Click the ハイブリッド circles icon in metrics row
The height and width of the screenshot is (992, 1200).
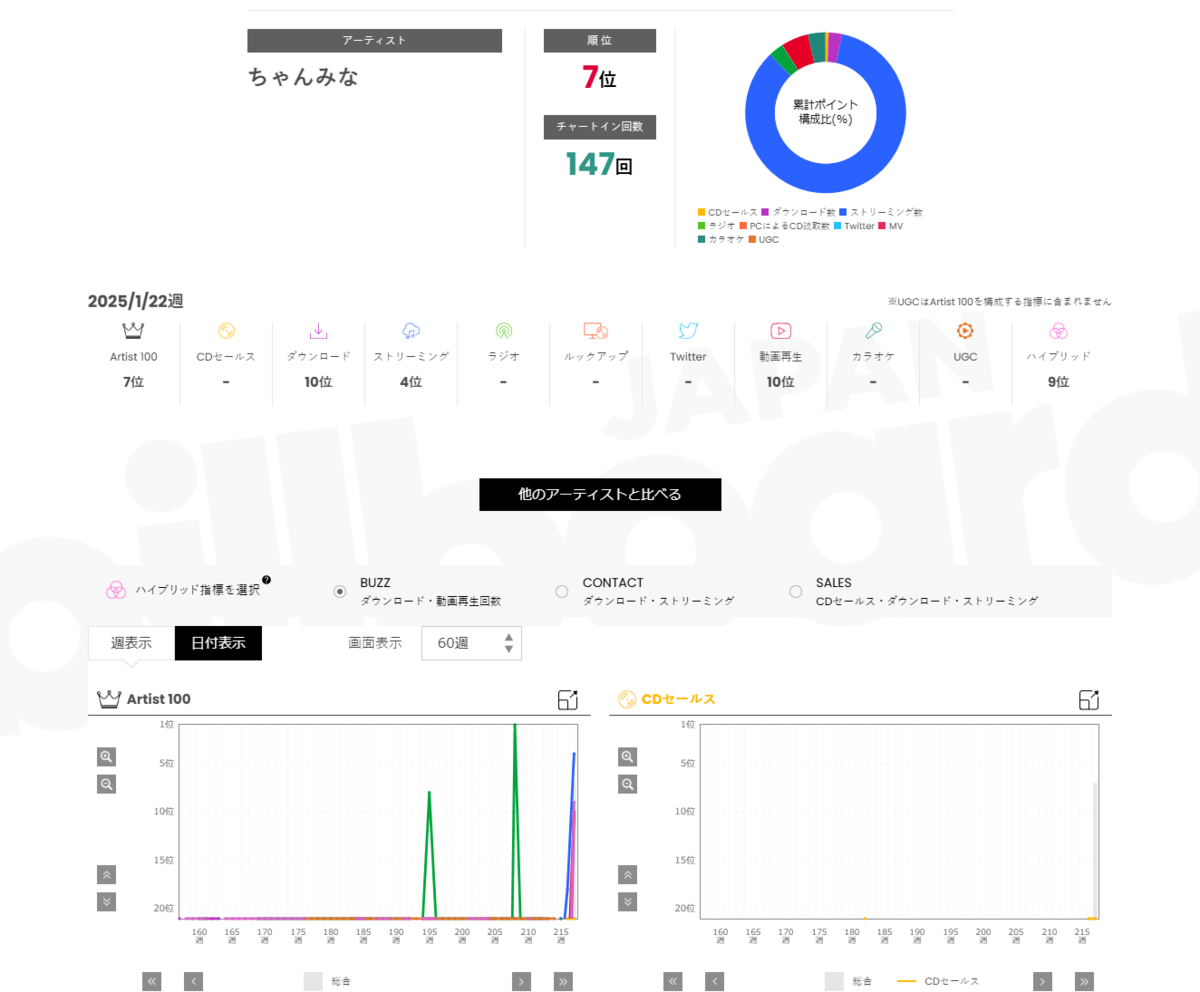tap(1058, 331)
